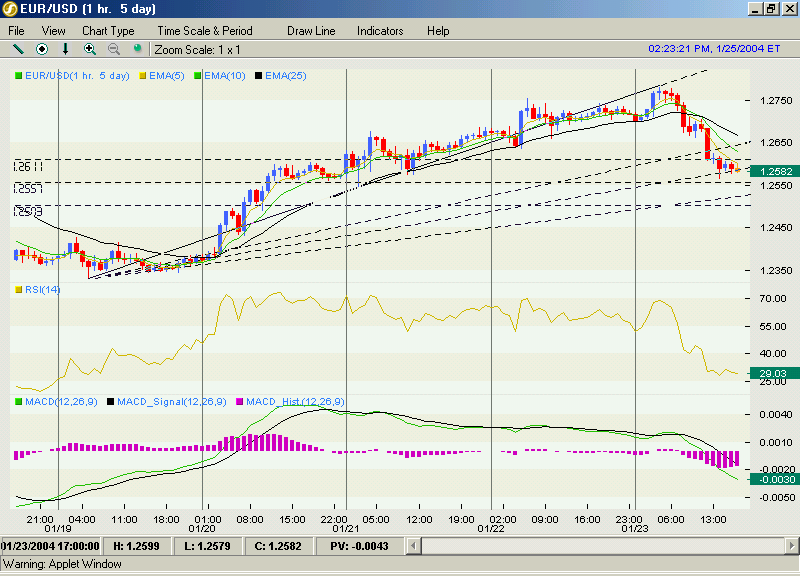Click the 01/21 date marker on time axis

click(x=346, y=529)
